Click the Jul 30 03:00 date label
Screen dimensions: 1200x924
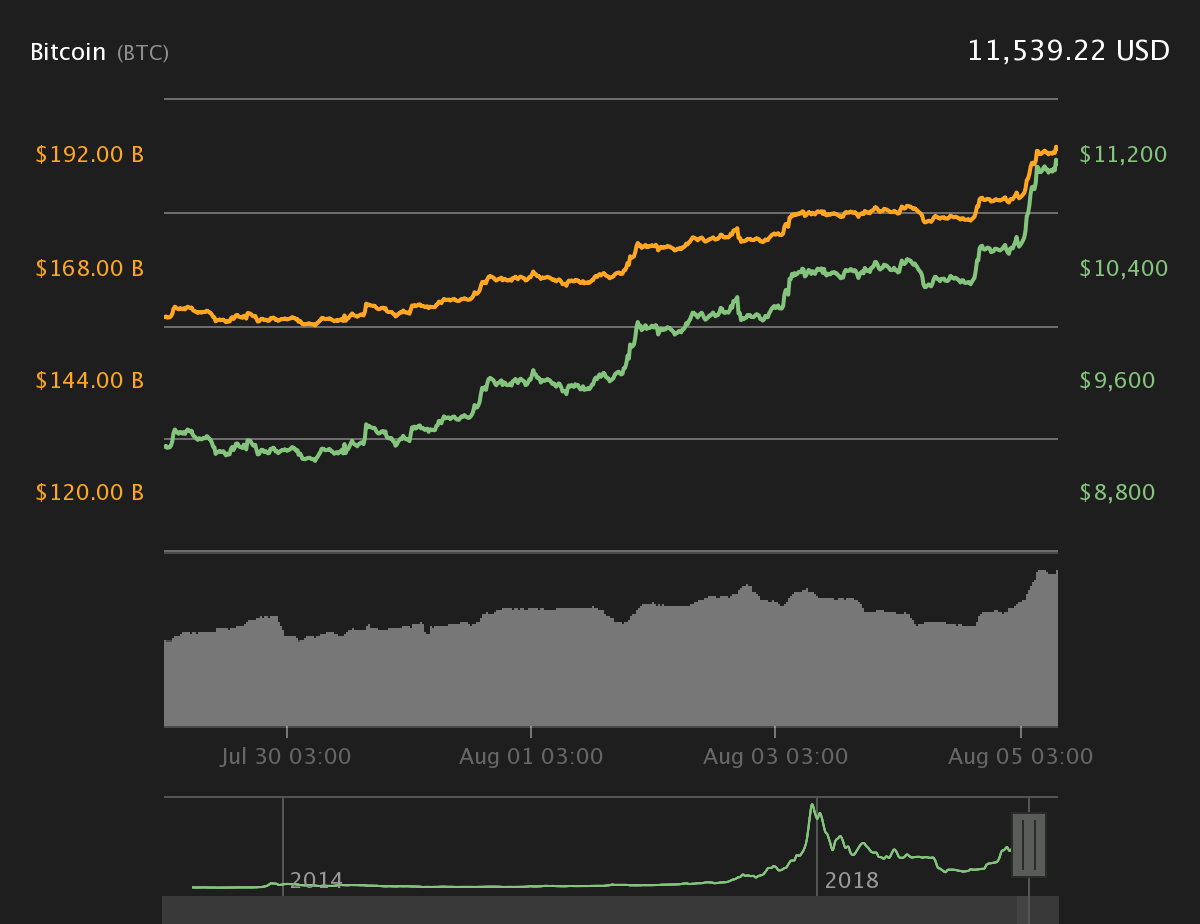pos(286,757)
